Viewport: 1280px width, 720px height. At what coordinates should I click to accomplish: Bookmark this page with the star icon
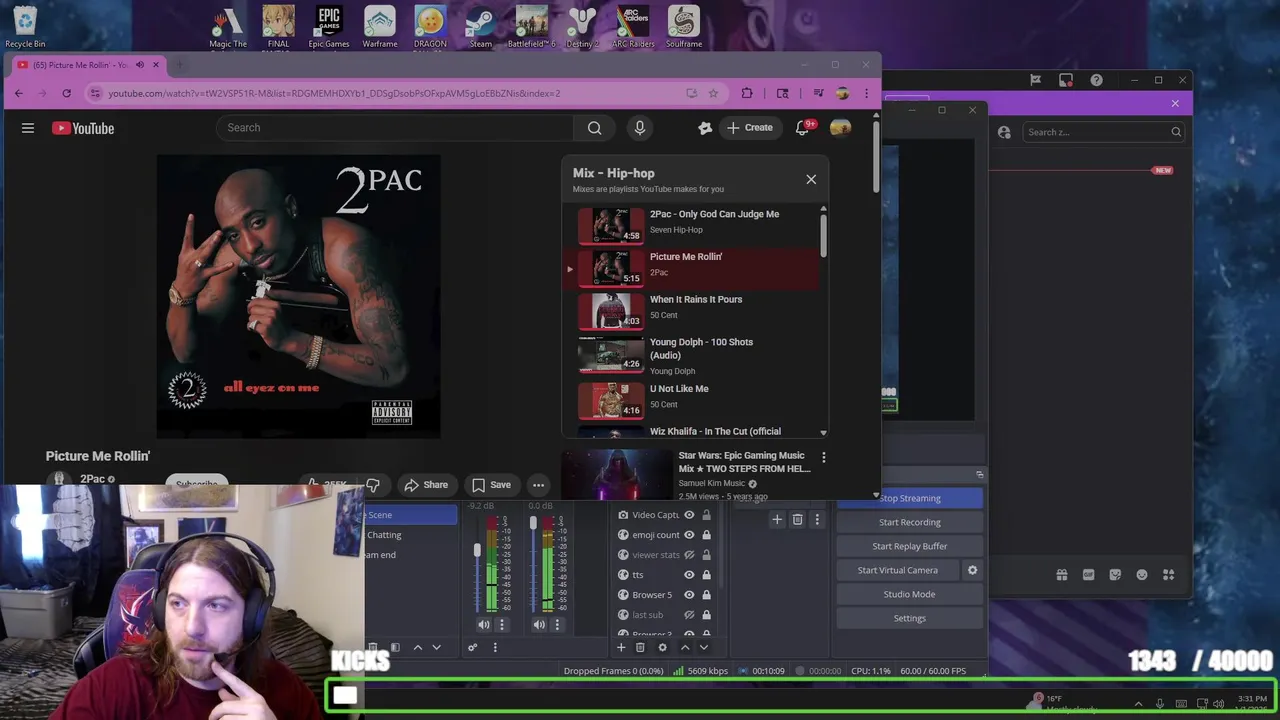point(713,93)
